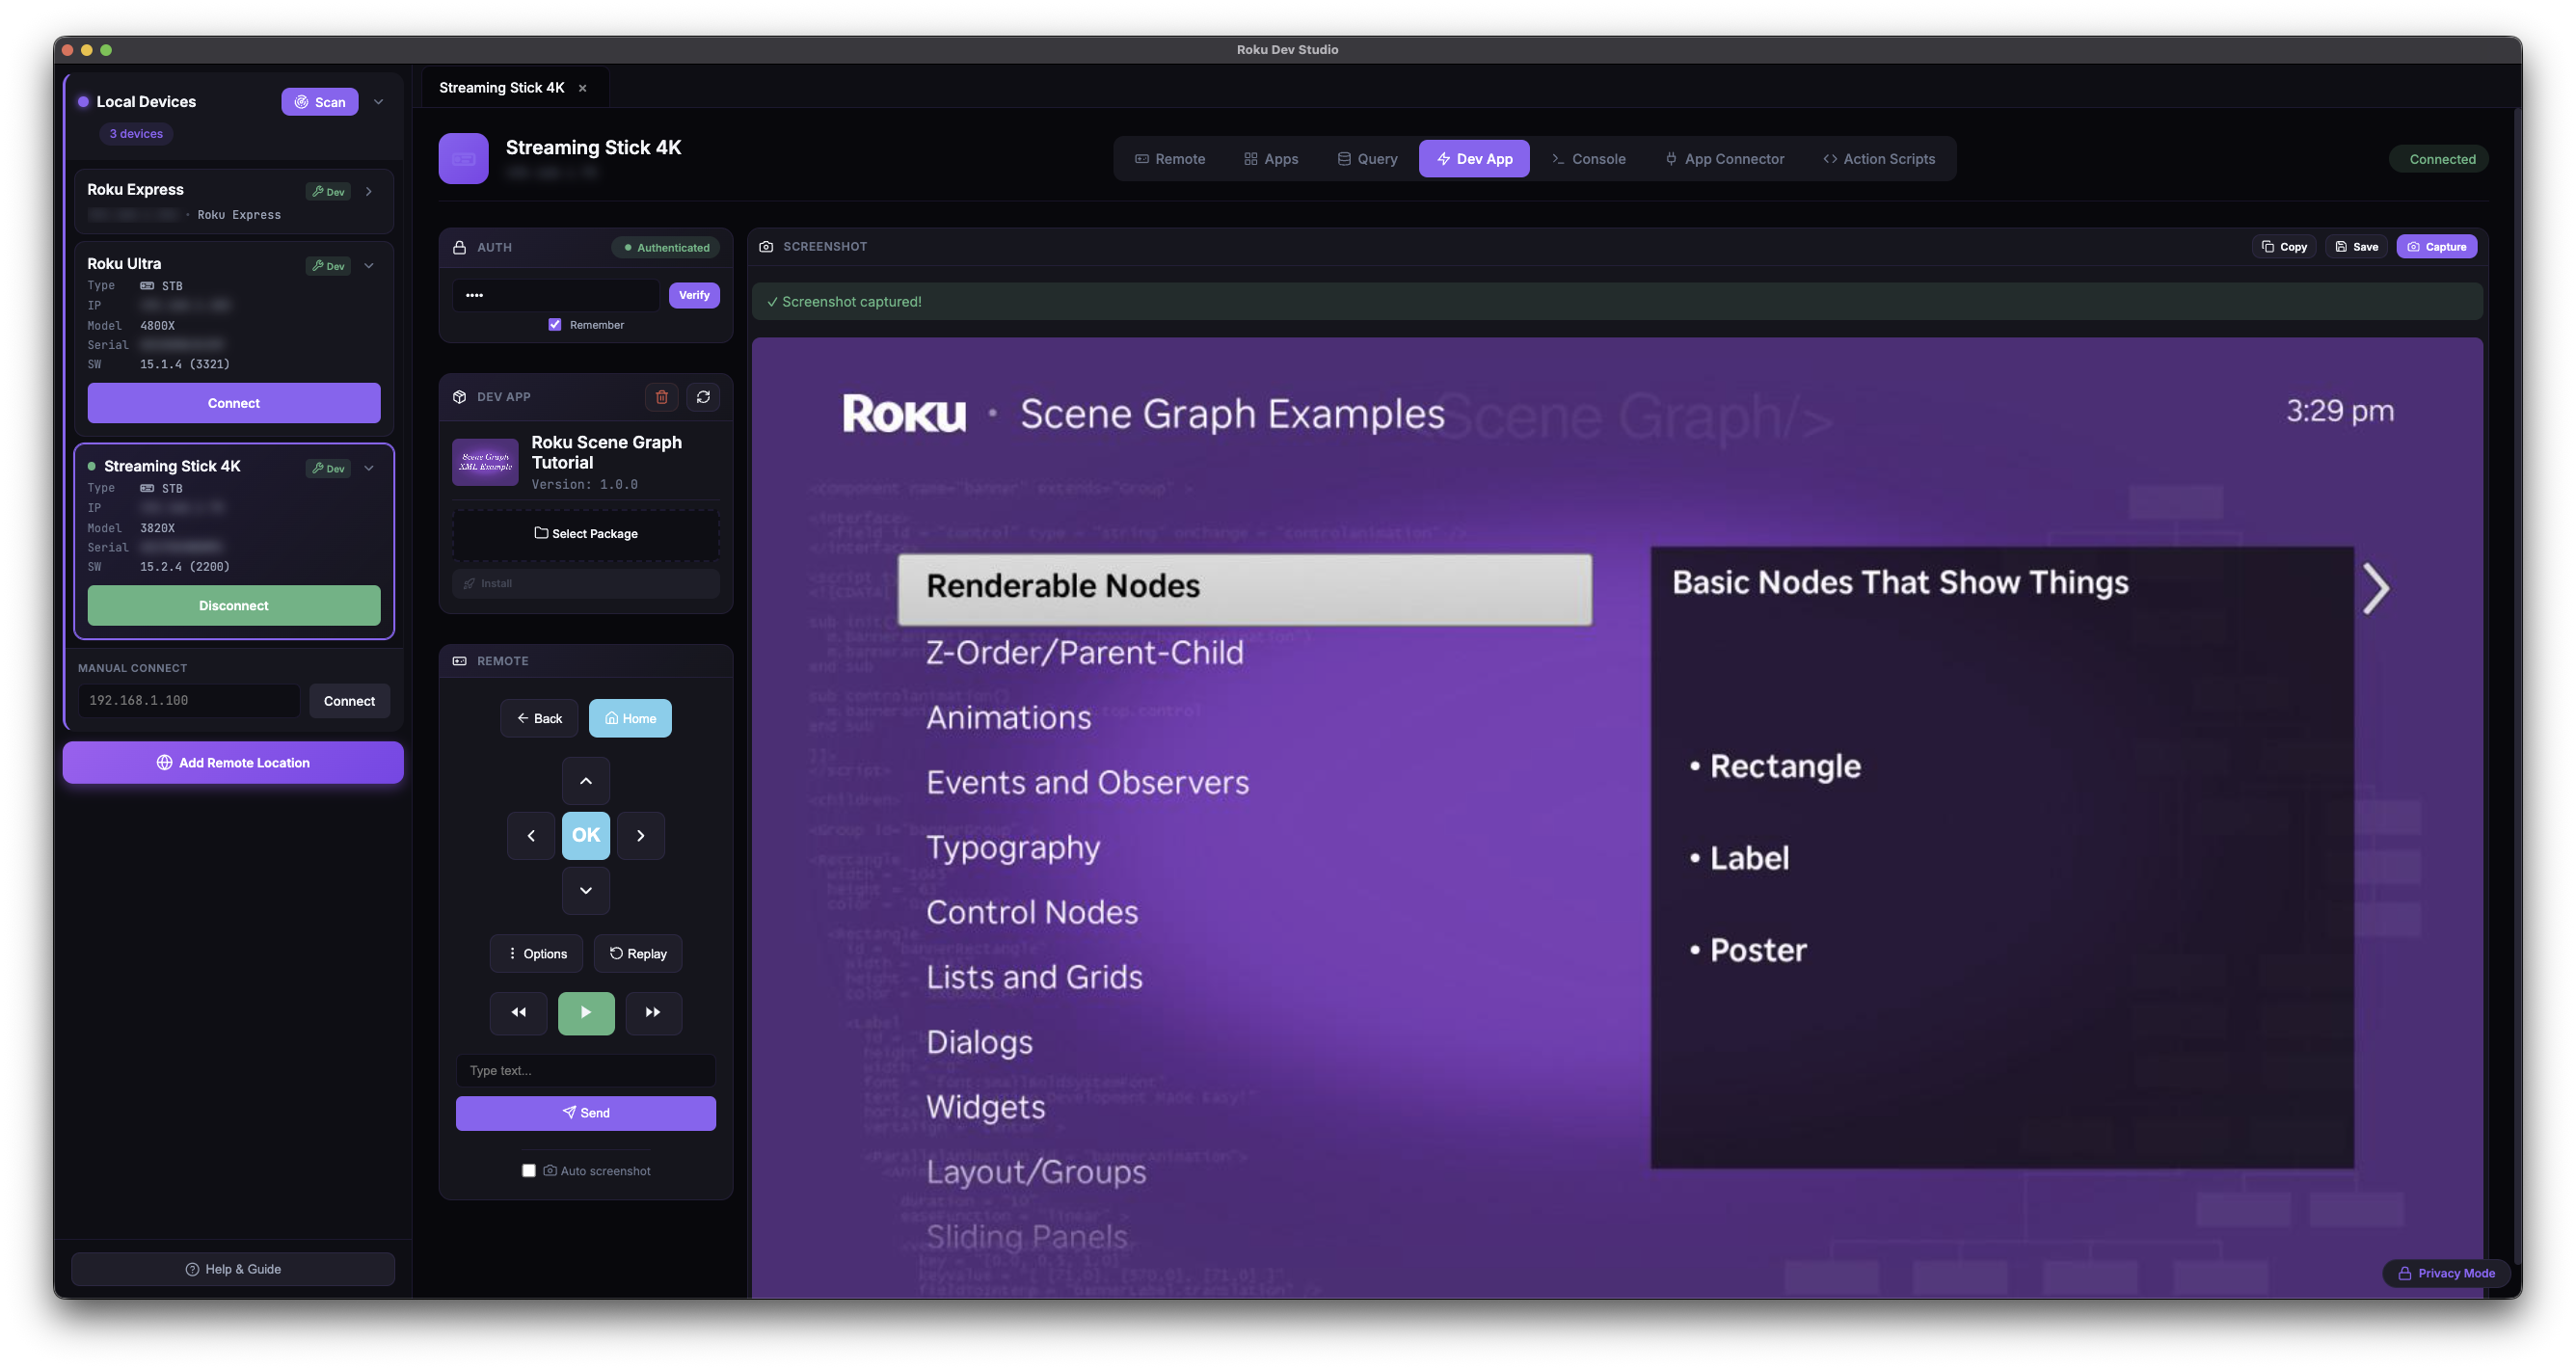Image resolution: width=2576 pixels, height=1370 pixels.
Task: Click the dev password field
Action: click(x=556, y=295)
